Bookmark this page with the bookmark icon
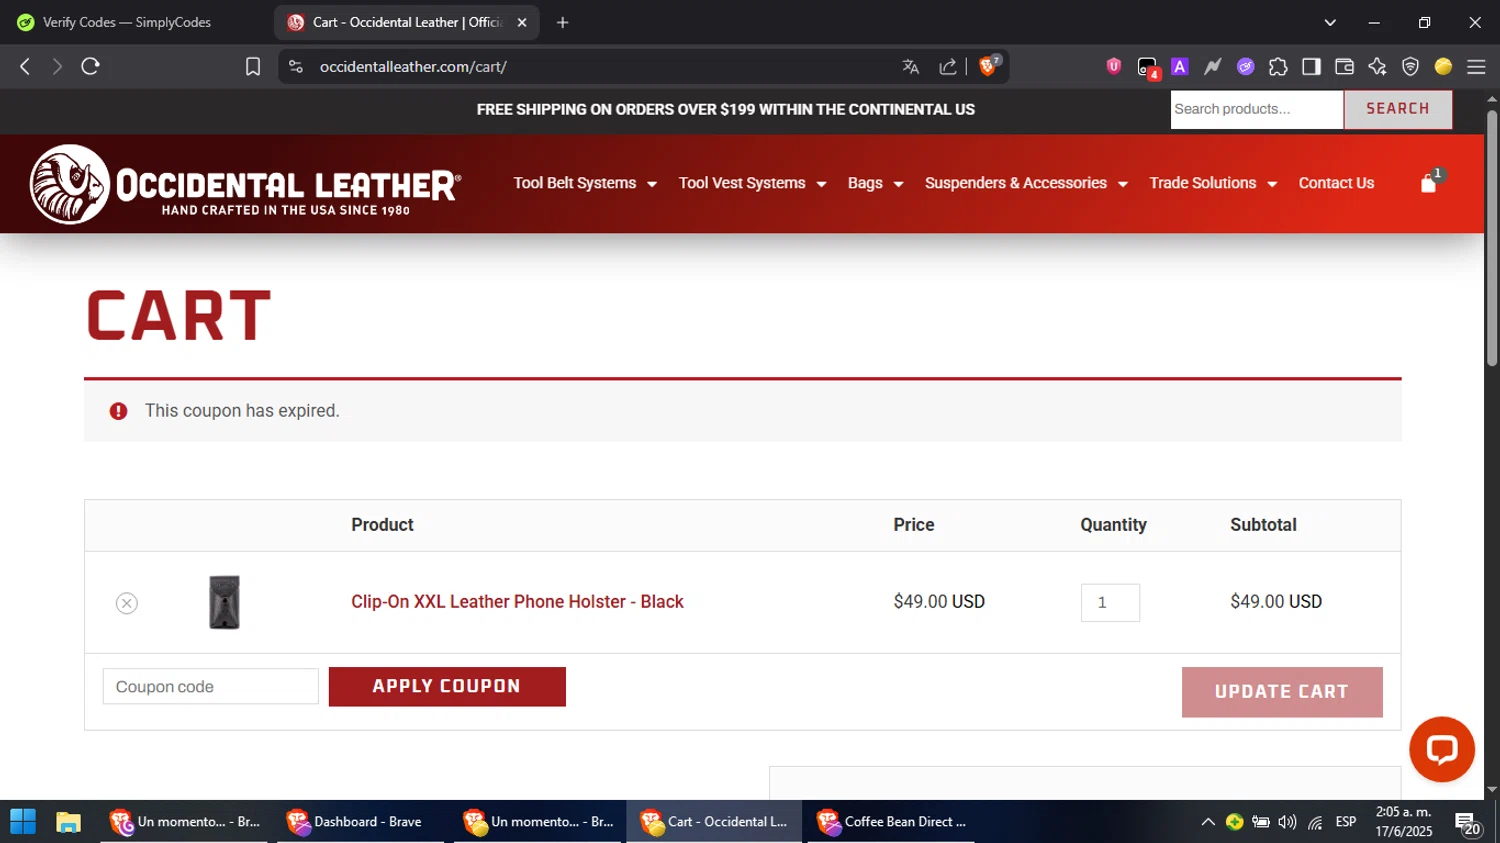Image resolution: width=1500 pixels, height=843 pixels. [253, 66]
